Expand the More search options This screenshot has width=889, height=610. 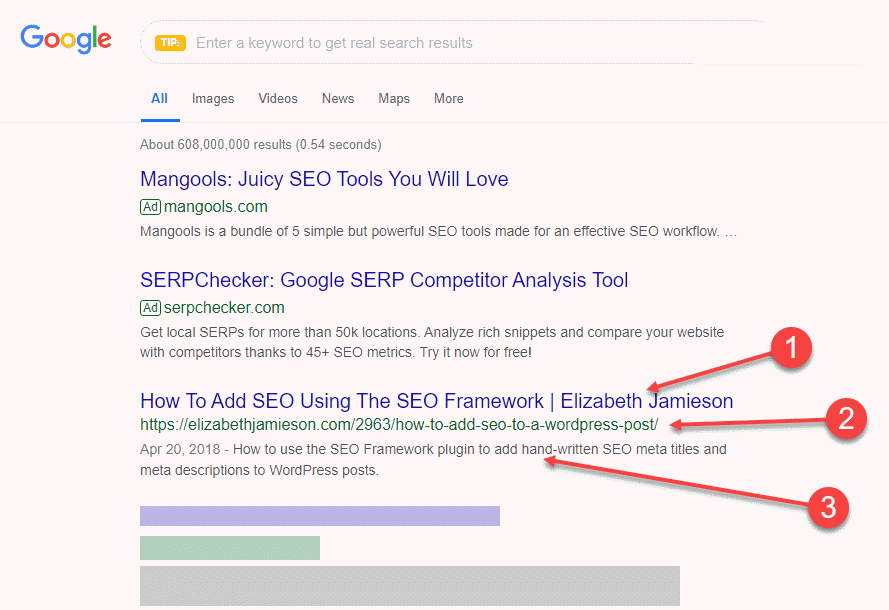[x=449, y=99]
